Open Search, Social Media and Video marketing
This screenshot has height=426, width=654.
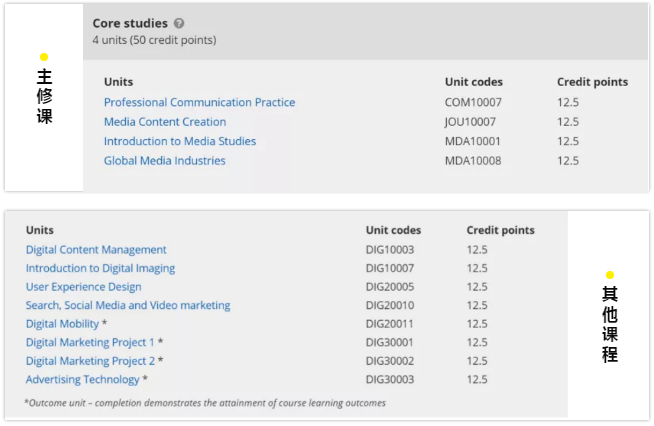tap(128, 305)
